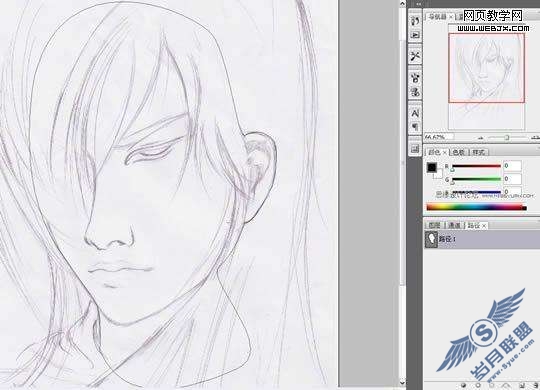The width and height of the screenshot is (540, 390).
Task: Click Create new path icon in Paths panel
Action: point(522,385)
